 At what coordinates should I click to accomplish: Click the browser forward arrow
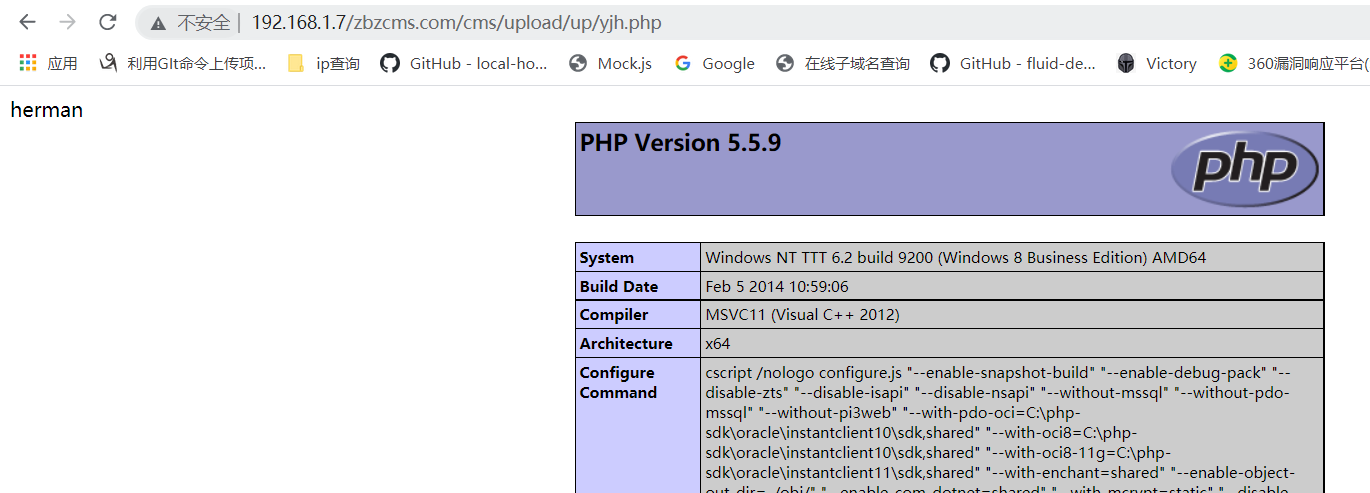point(67,22)
